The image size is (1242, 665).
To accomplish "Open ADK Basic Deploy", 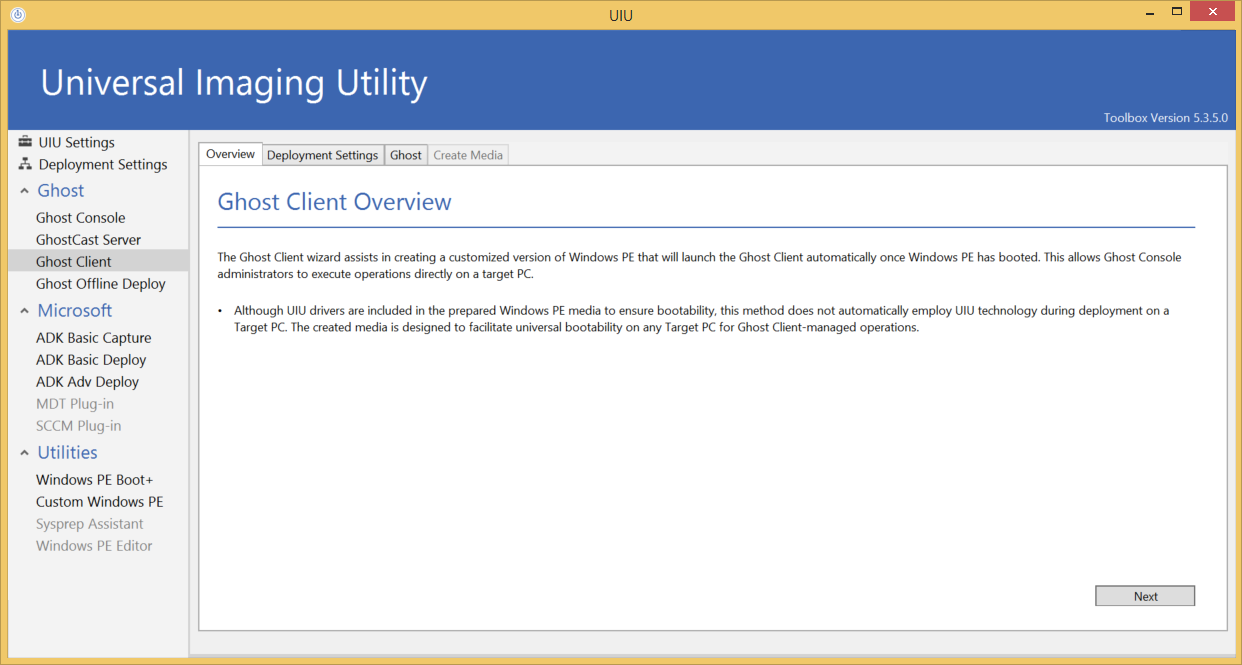I will [91, 359].
